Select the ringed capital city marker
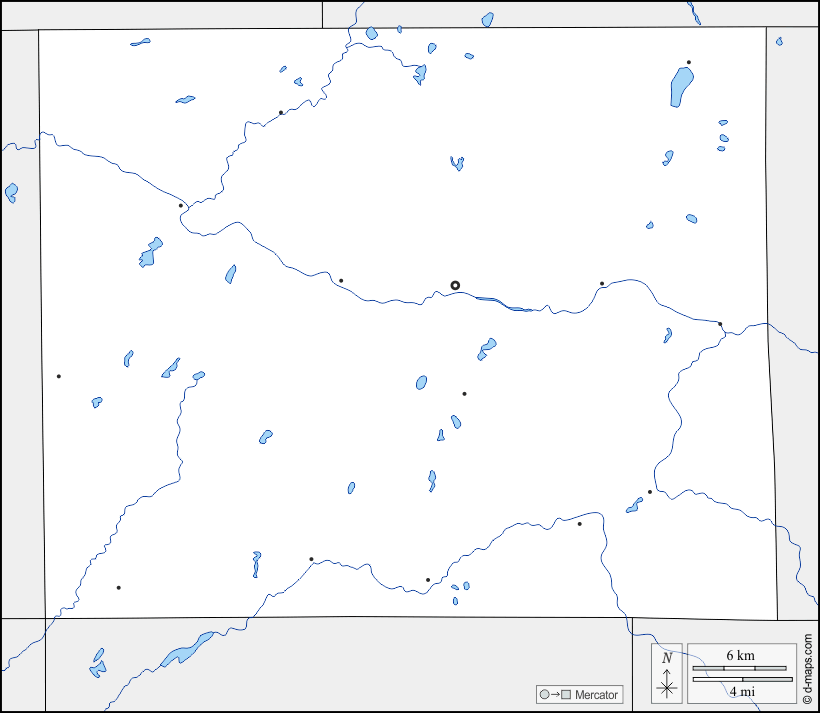This screenshot has width=820, height=713. point(455,285)
